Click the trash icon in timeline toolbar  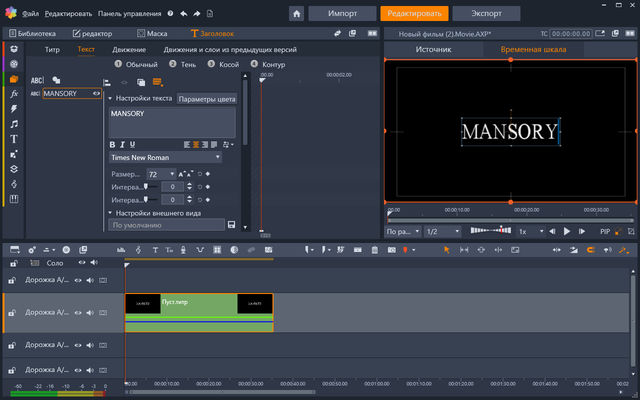[x=376, y=249]
